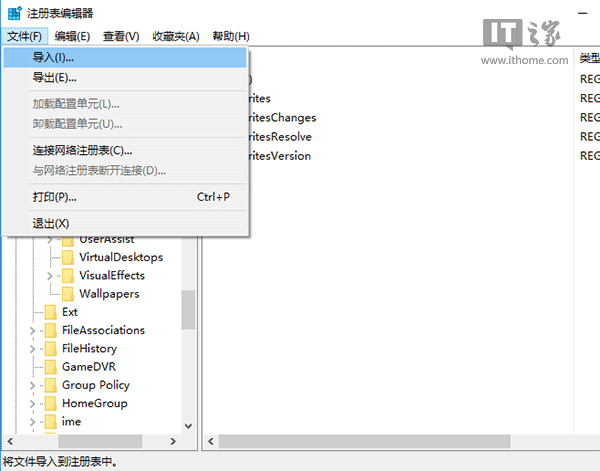Image resolution: width=600 pixels, height=471 pixels.
Task: Click the HomeGroup folder icon
Action: tap(50, 403)
